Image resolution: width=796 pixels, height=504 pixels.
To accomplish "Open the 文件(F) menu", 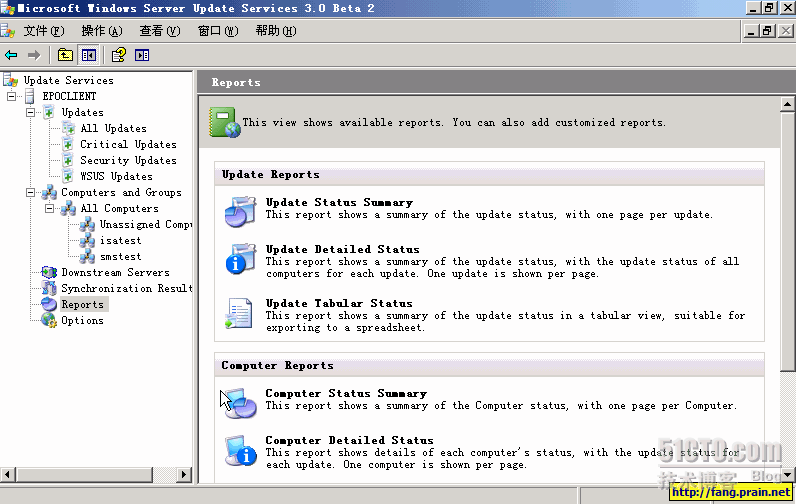I will [44, 31].
